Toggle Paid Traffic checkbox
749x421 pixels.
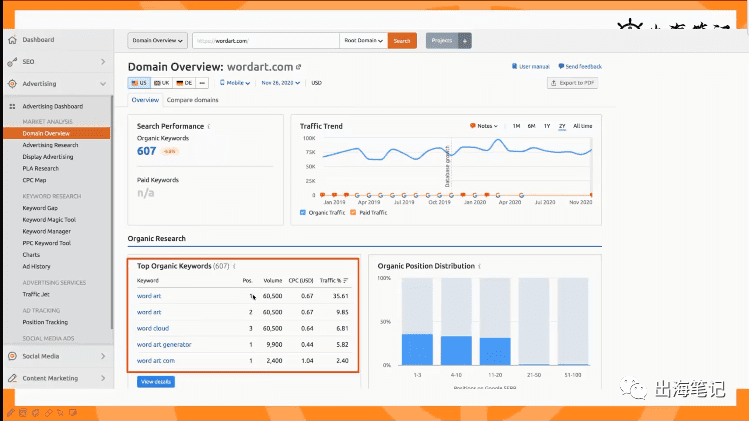click(353, 213)
